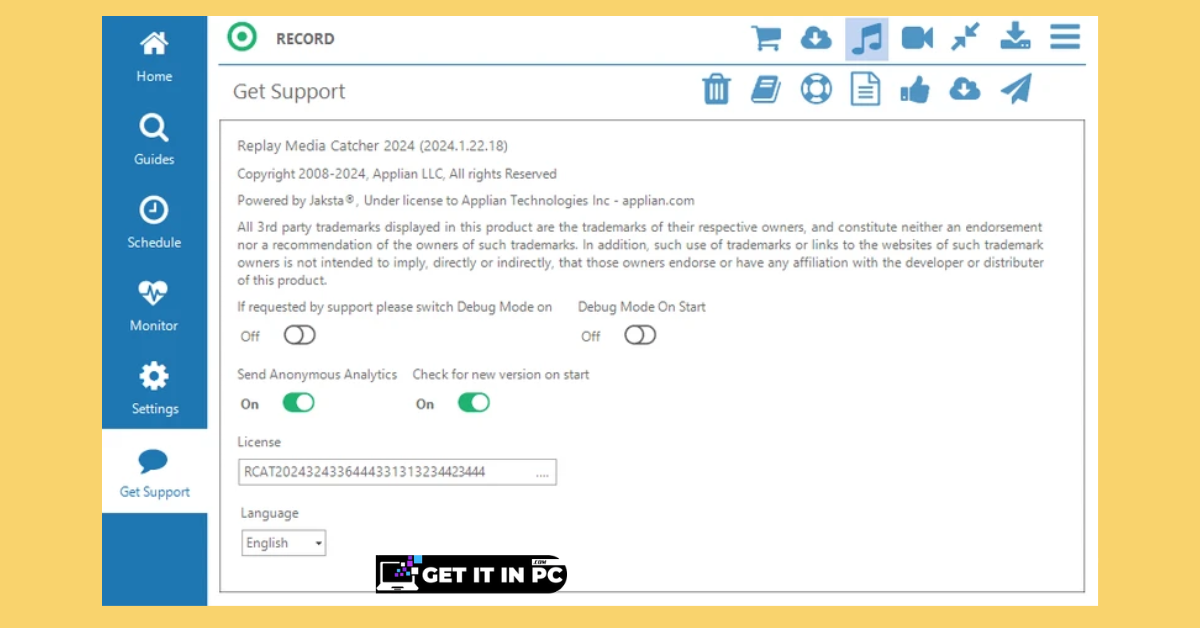Viewport: 1200px width, 628px height.
Task: Click the thumbs up icon
Action: pos(915,91)
